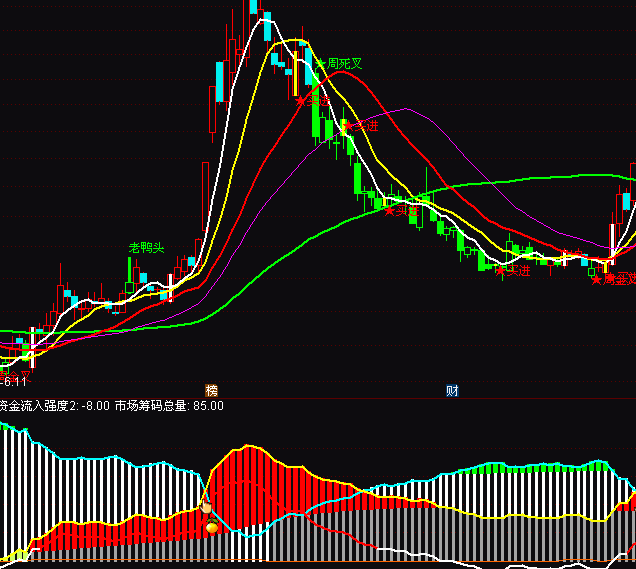Click the red star beside 周金叉 label
This screenshot has width=636, height=569.
tap(596, 281)
